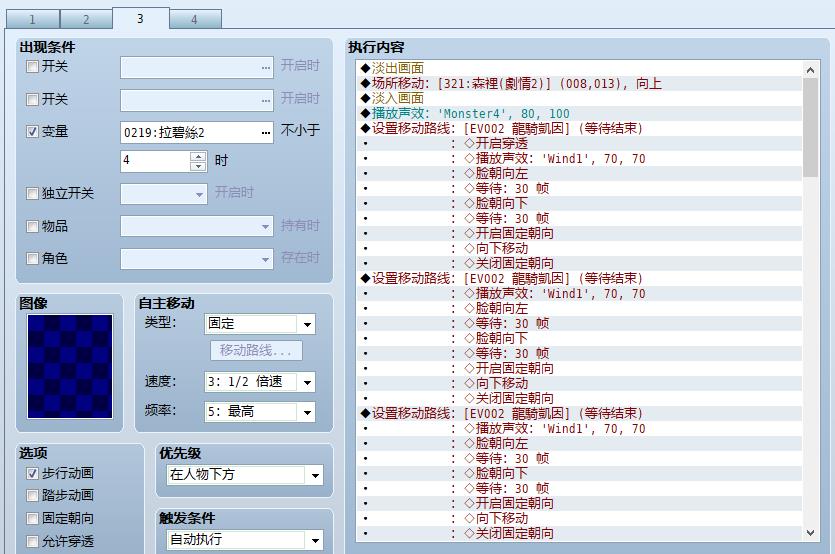
Task: Click the variable value field showing 4
Action: (x=155, y=160)
